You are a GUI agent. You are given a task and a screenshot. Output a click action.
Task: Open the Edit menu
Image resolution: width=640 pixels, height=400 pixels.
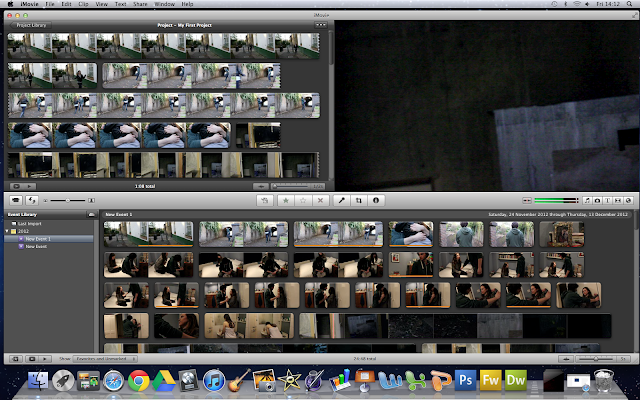[66, 4]
